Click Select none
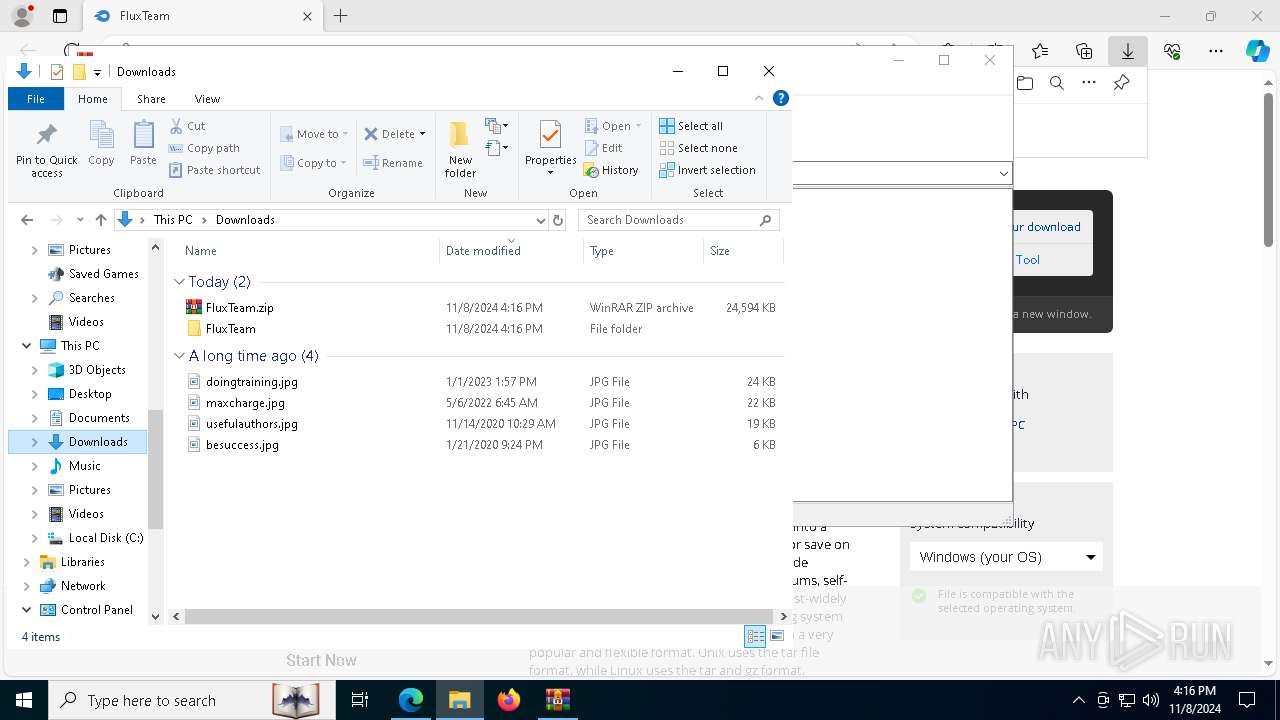Viewport: 1280px width, 720px height. pyautogui.click(x=698, y=148)
